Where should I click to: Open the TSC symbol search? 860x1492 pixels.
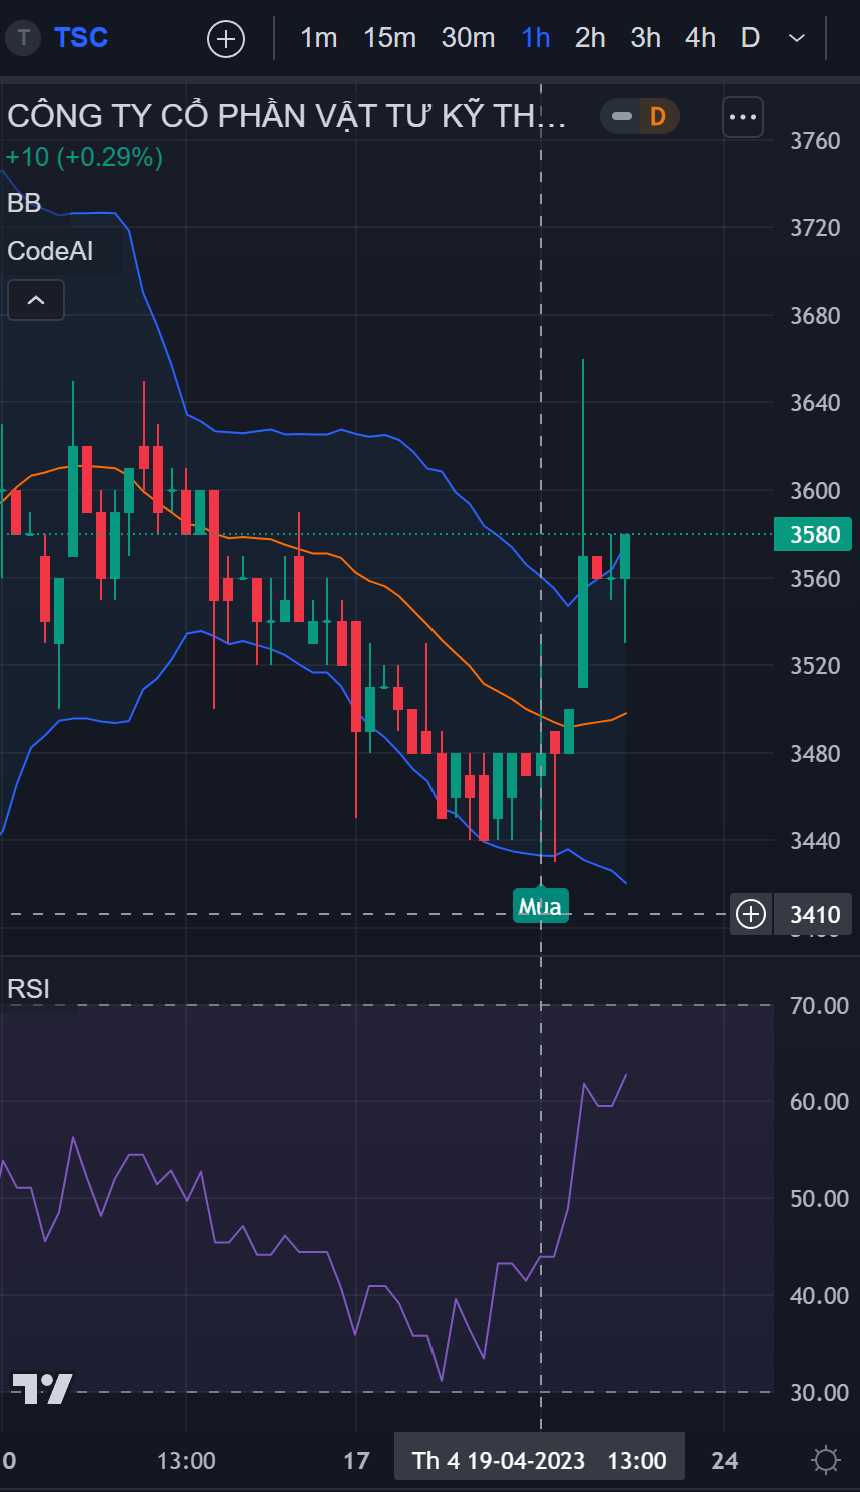click(x=81, y=38)
